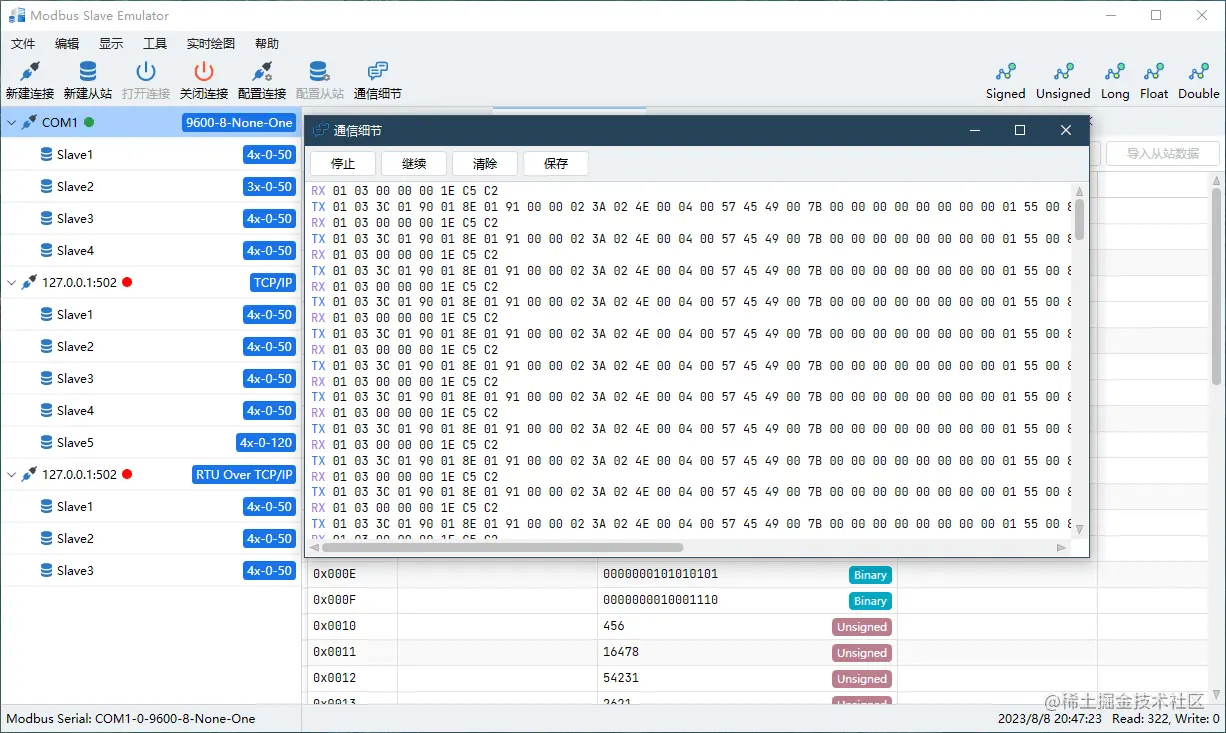
Task: Open the 帮助 menu
Action: pos(267,44)
